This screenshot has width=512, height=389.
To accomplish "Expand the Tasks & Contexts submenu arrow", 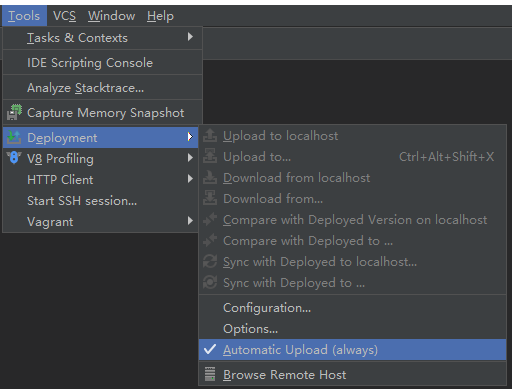I will (x=190, y=37).
